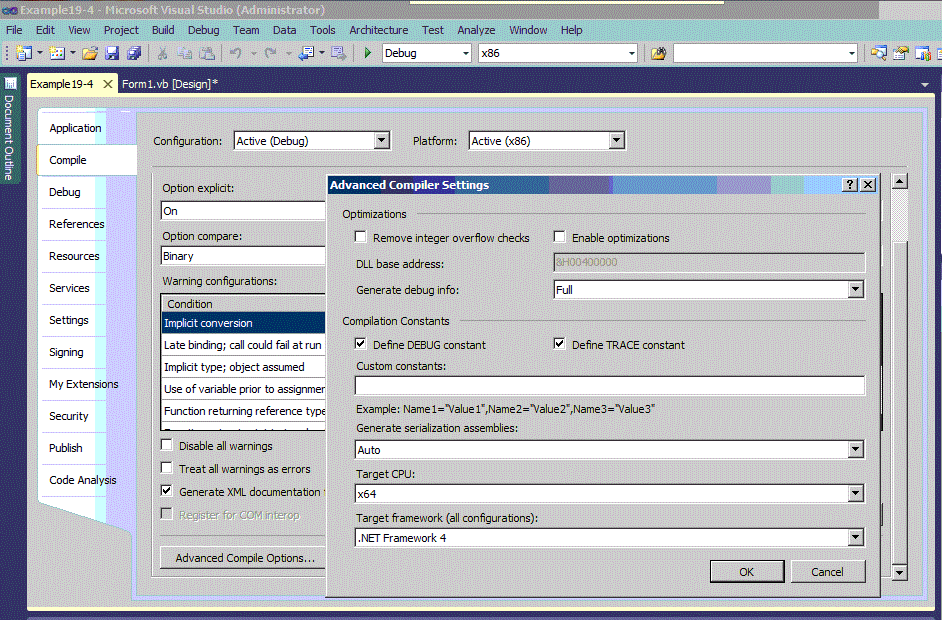Open the Analyze menu
The width and height of the screenshot is (942, 620).
[476, 30]
